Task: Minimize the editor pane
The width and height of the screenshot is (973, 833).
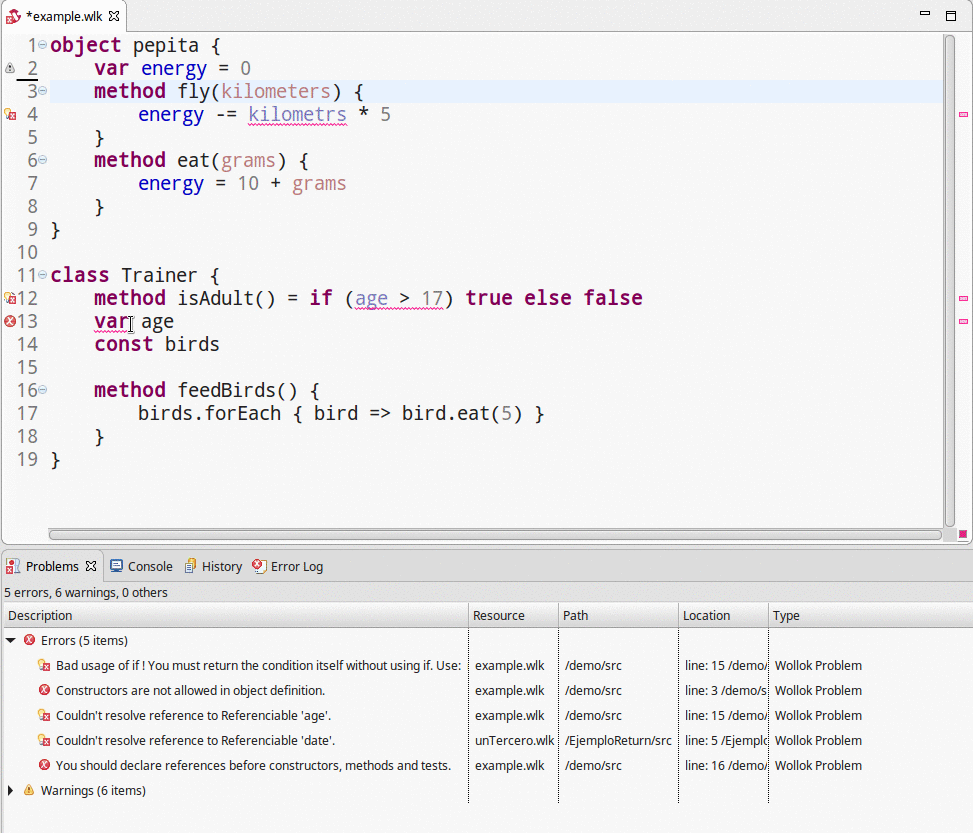Action: 925,14
